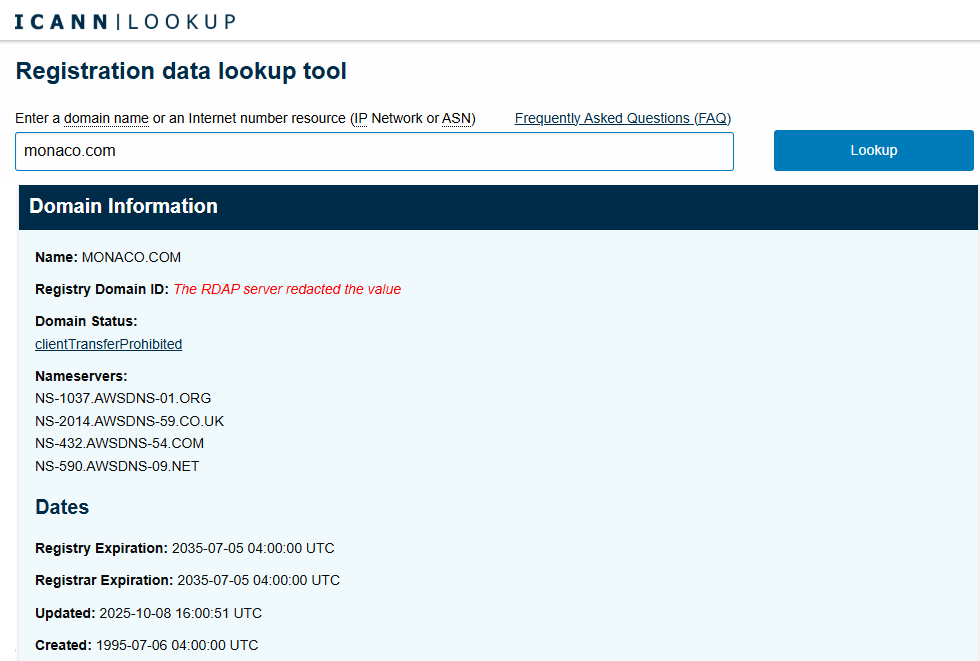
Task: Click the underlined 'ASN' abbreviation
Action: 456,118
